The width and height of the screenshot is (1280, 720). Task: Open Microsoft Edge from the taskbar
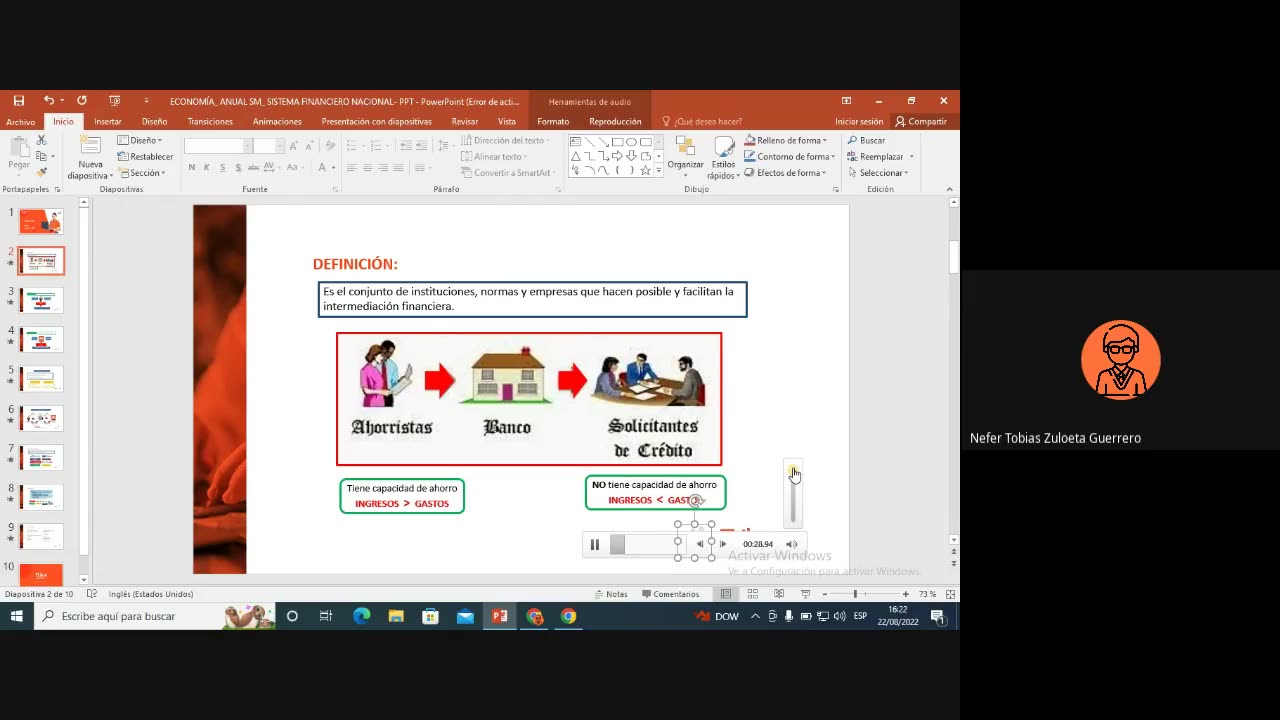click(361, 616)
